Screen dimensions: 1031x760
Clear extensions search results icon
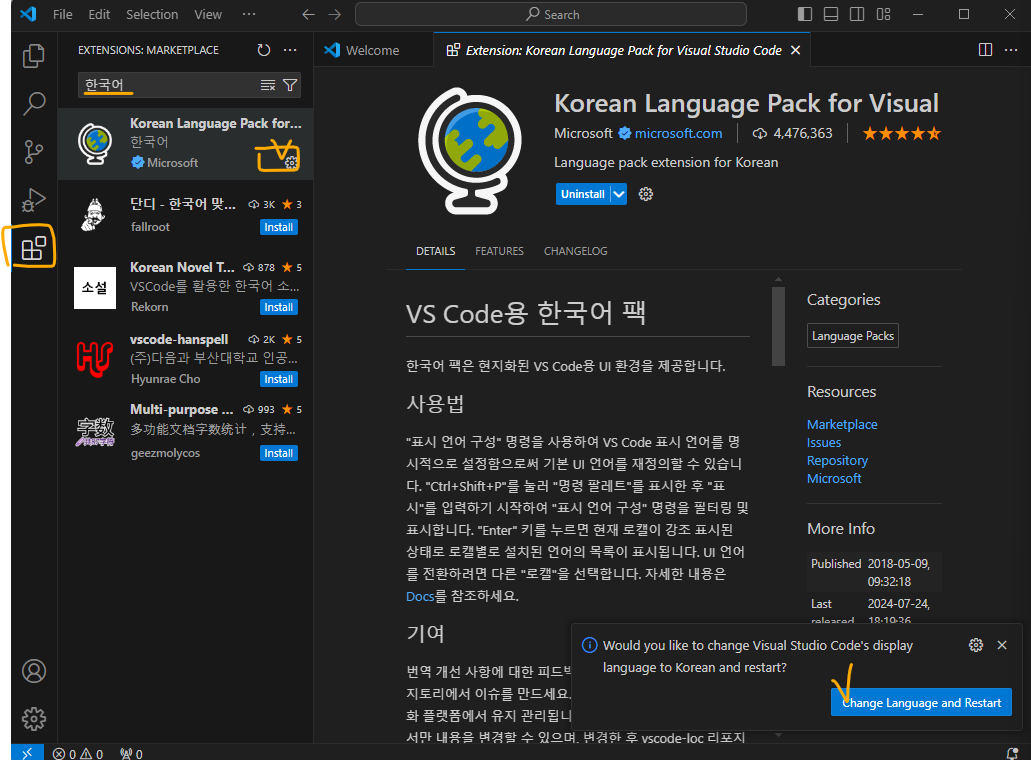click(x=268, y=85)
